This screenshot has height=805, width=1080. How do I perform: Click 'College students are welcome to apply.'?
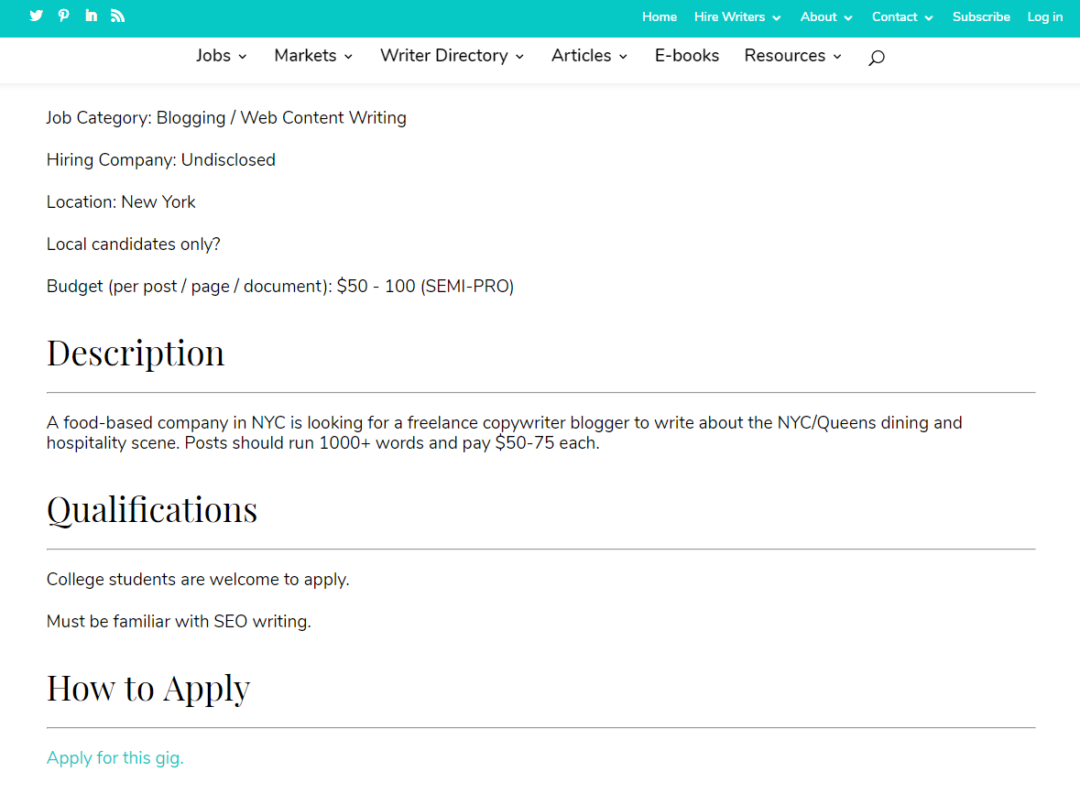tap(198, 580)
